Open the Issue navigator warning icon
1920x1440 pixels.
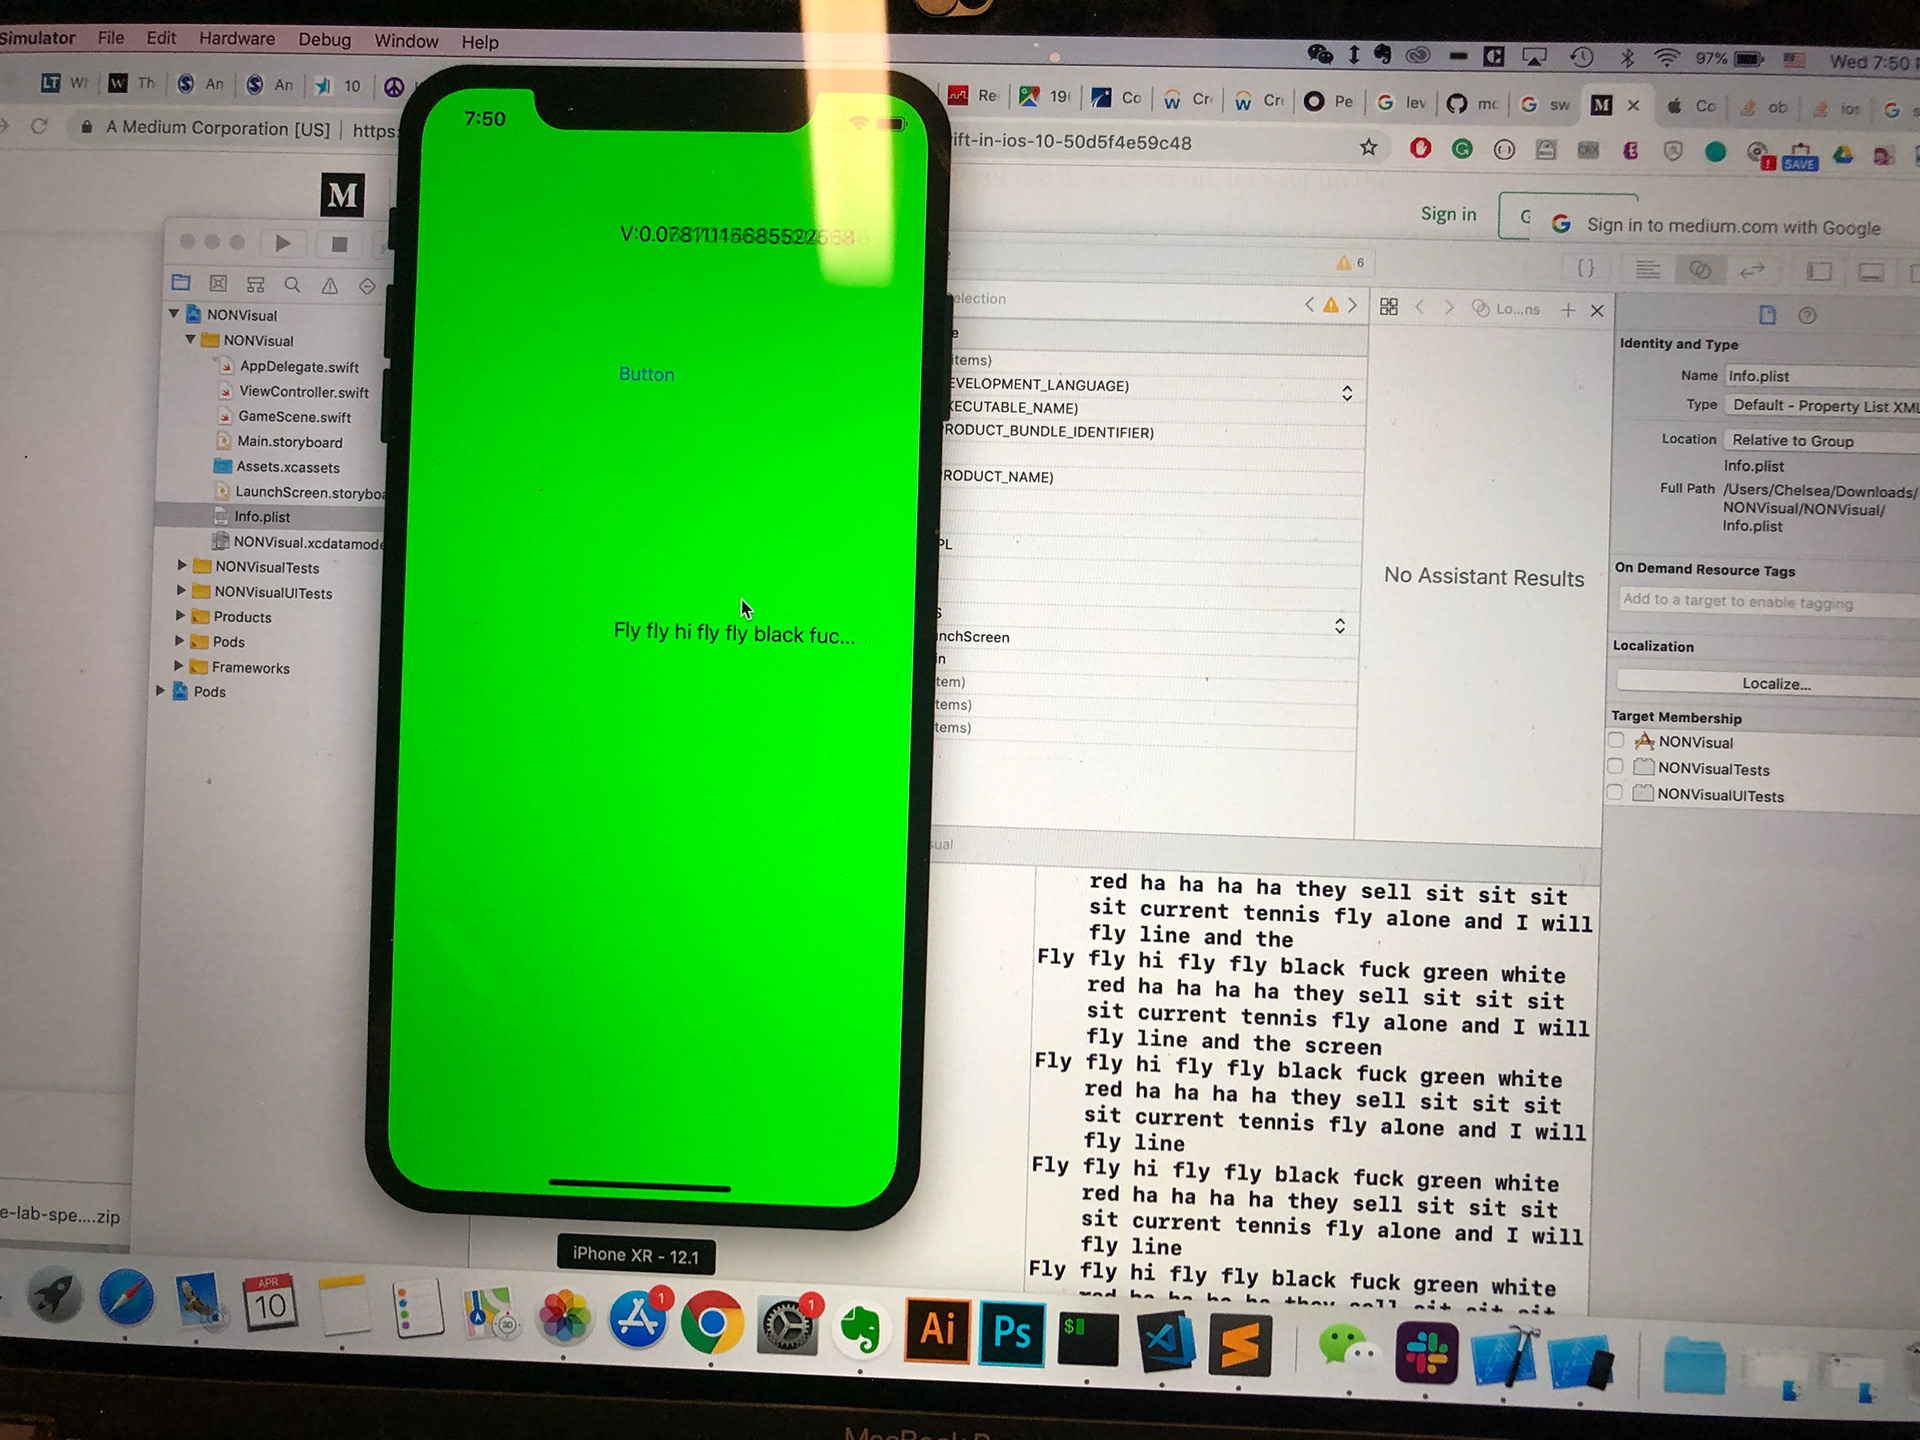click(330, 286)
